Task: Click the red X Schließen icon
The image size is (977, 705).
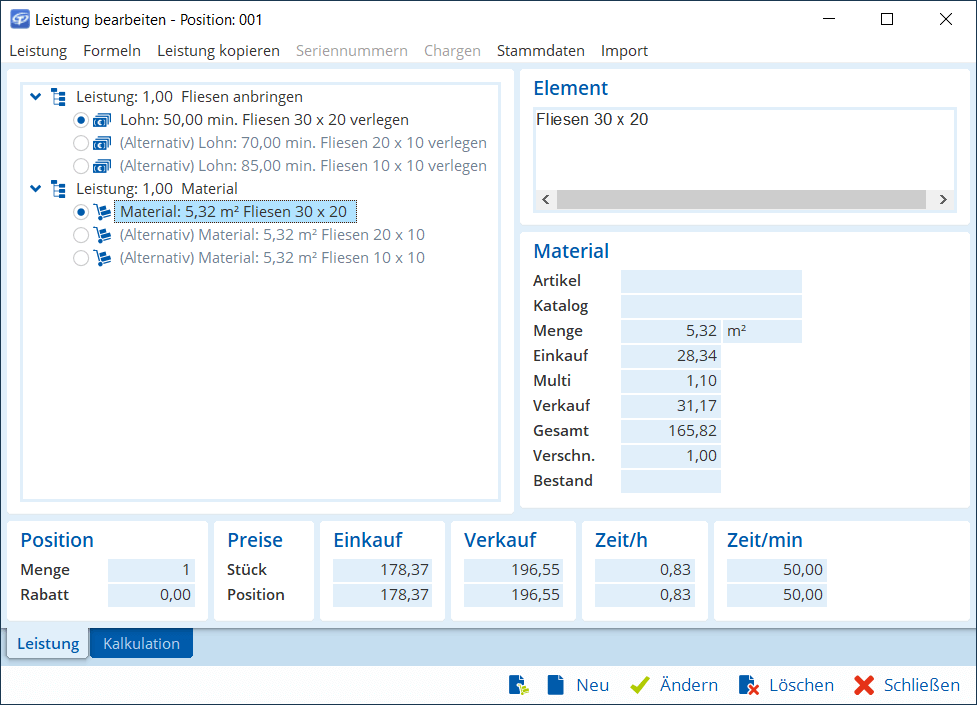Action: (864, 685)
